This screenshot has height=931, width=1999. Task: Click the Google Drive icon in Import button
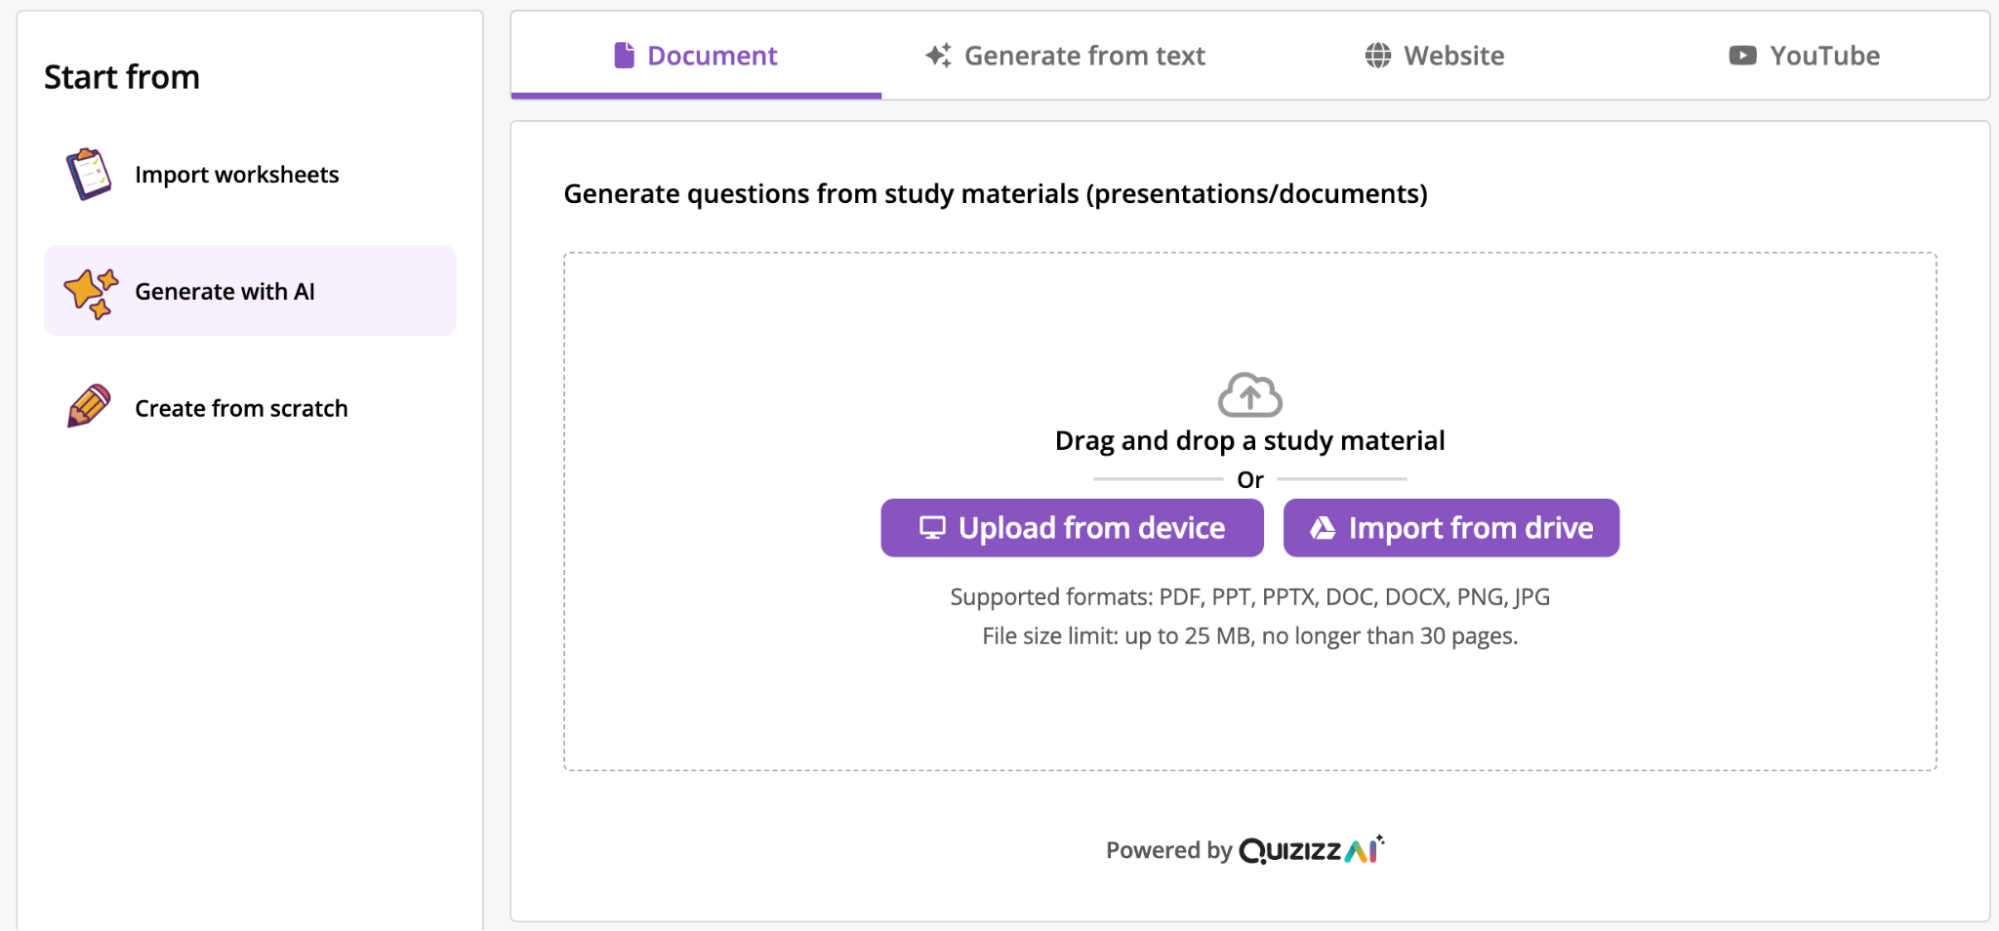tap(1322, 527)
